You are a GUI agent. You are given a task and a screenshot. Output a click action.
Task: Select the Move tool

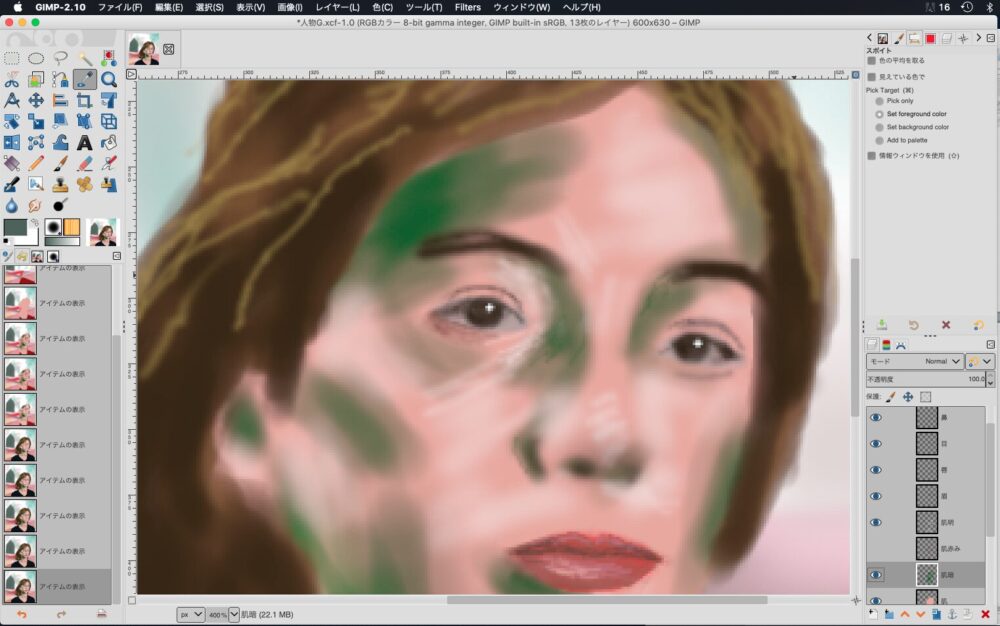click(36, 100)
